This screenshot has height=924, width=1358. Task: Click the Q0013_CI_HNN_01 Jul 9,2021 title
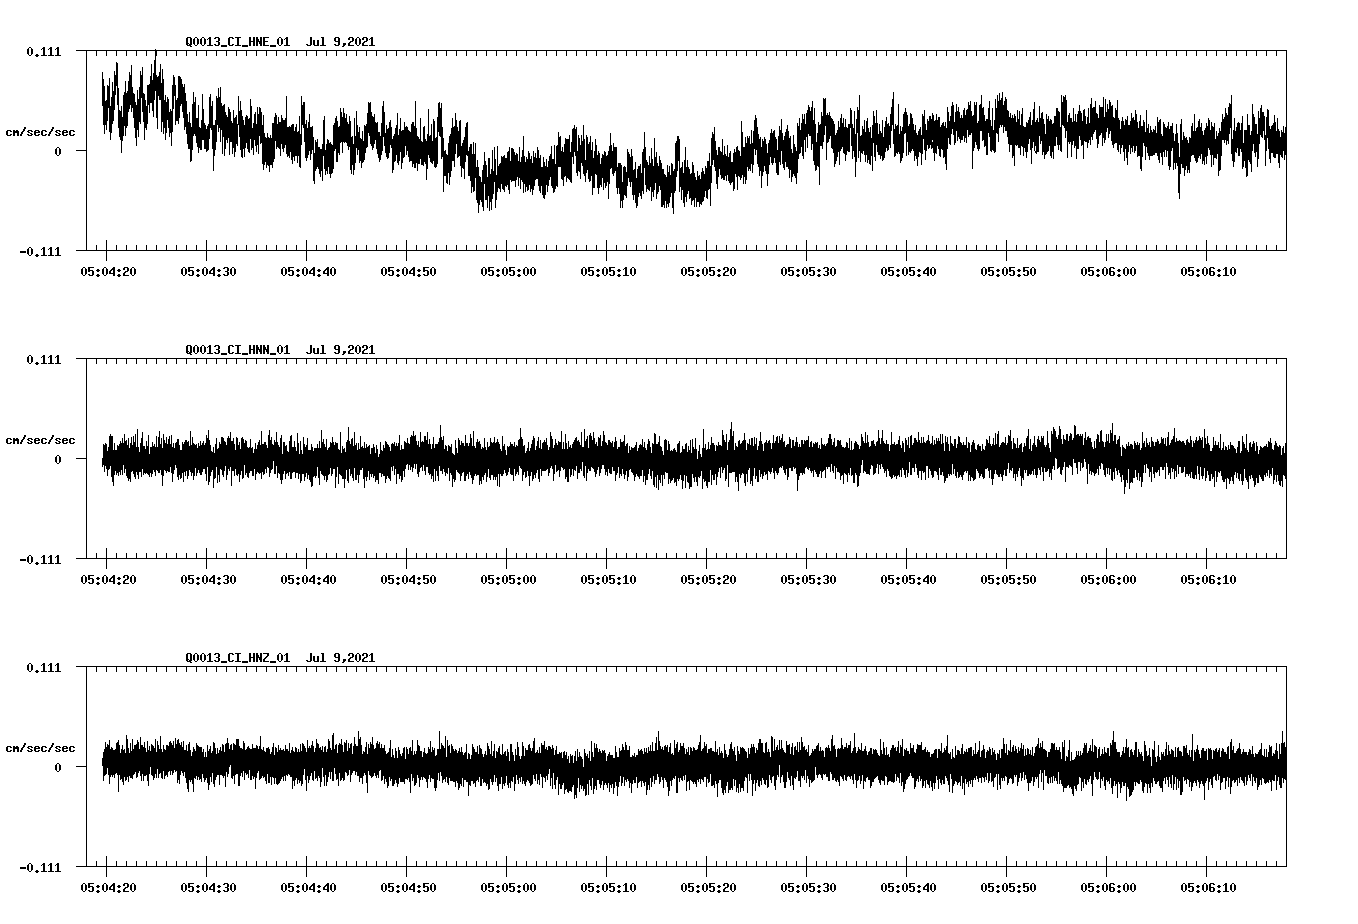coord(280,350)
